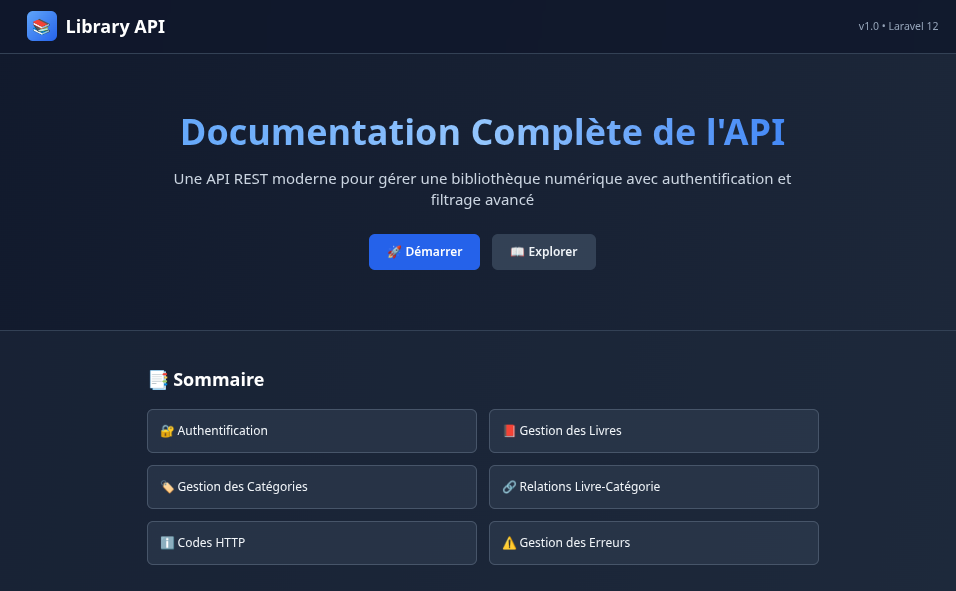Click the warning triangle for Gestion des Erreurs
This screenshot has width=956, height=591.
pyautogui.click(x=510, y=542)
